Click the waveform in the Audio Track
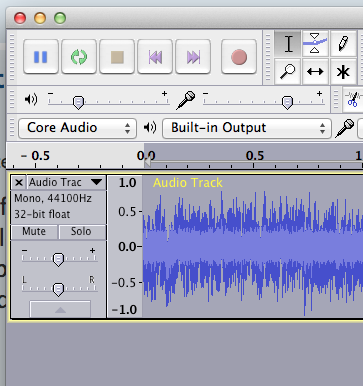Image resolution: width=363 pixels, height=386 pixels. coord(253,247)
